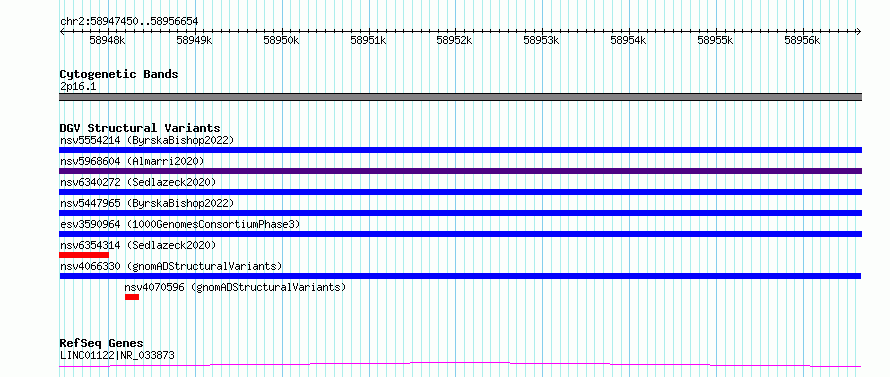
Task: Click the magenta LINC01122 gene line
Action: coord(460,365)
